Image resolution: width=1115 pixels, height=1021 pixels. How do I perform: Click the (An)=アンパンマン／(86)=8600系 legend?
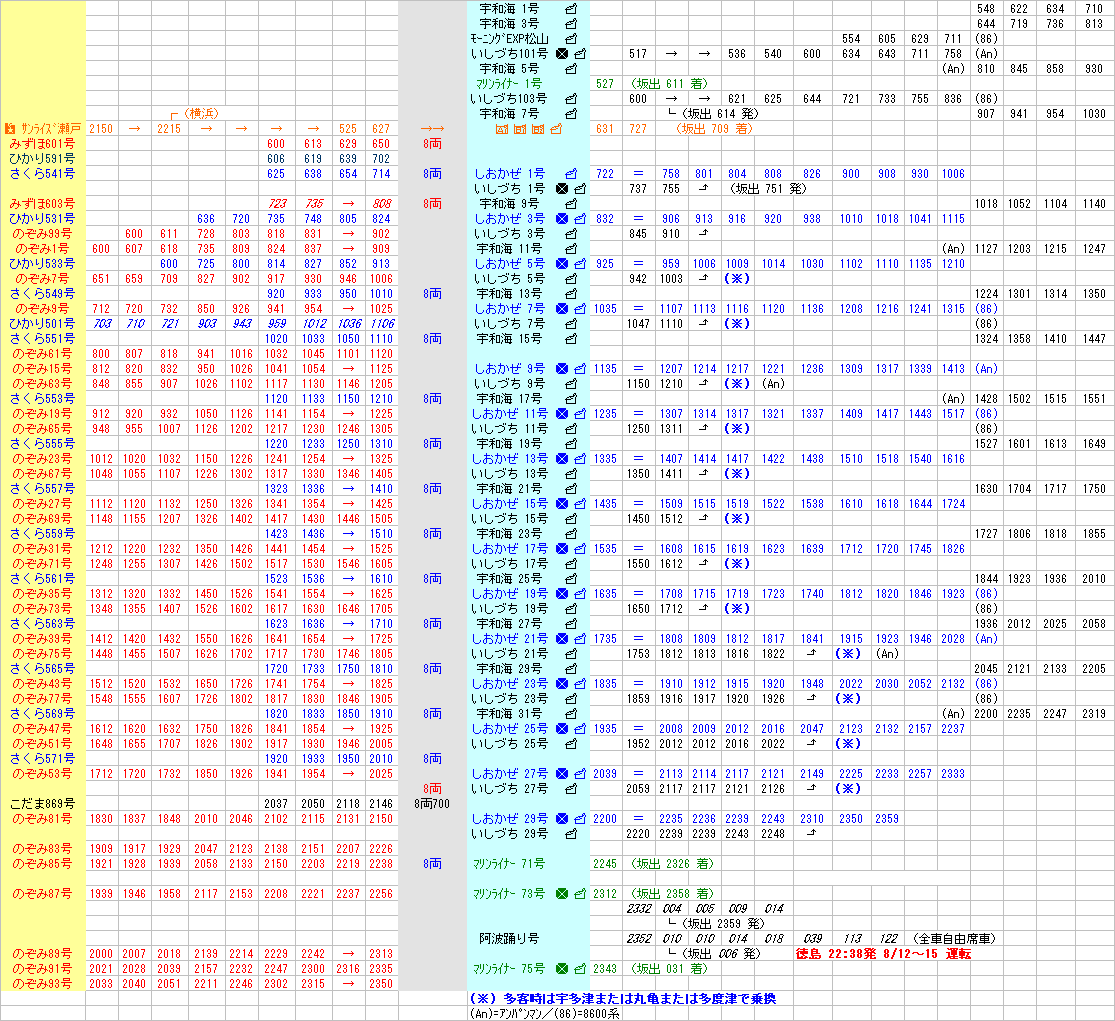[544, 1014]
